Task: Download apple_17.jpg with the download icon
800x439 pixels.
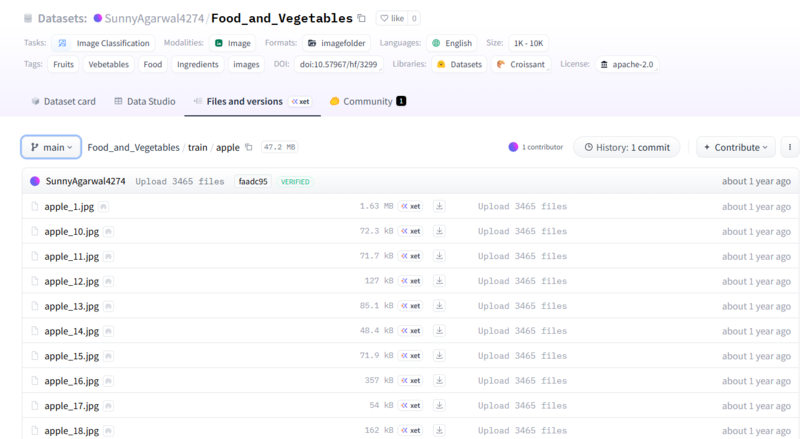Action: point(439,406)
